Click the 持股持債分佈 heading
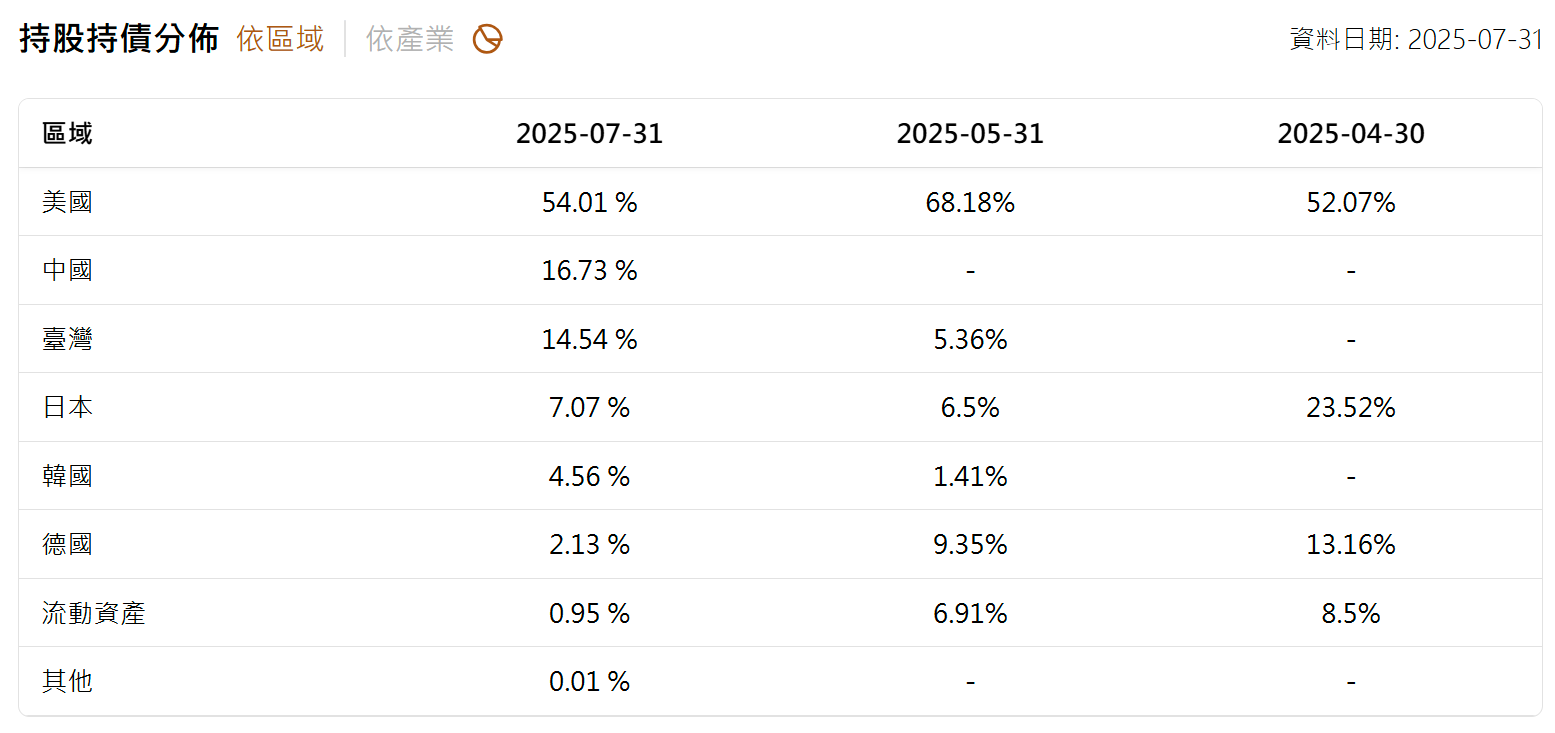The image size is (1555, 733). [x=119, y=40]
